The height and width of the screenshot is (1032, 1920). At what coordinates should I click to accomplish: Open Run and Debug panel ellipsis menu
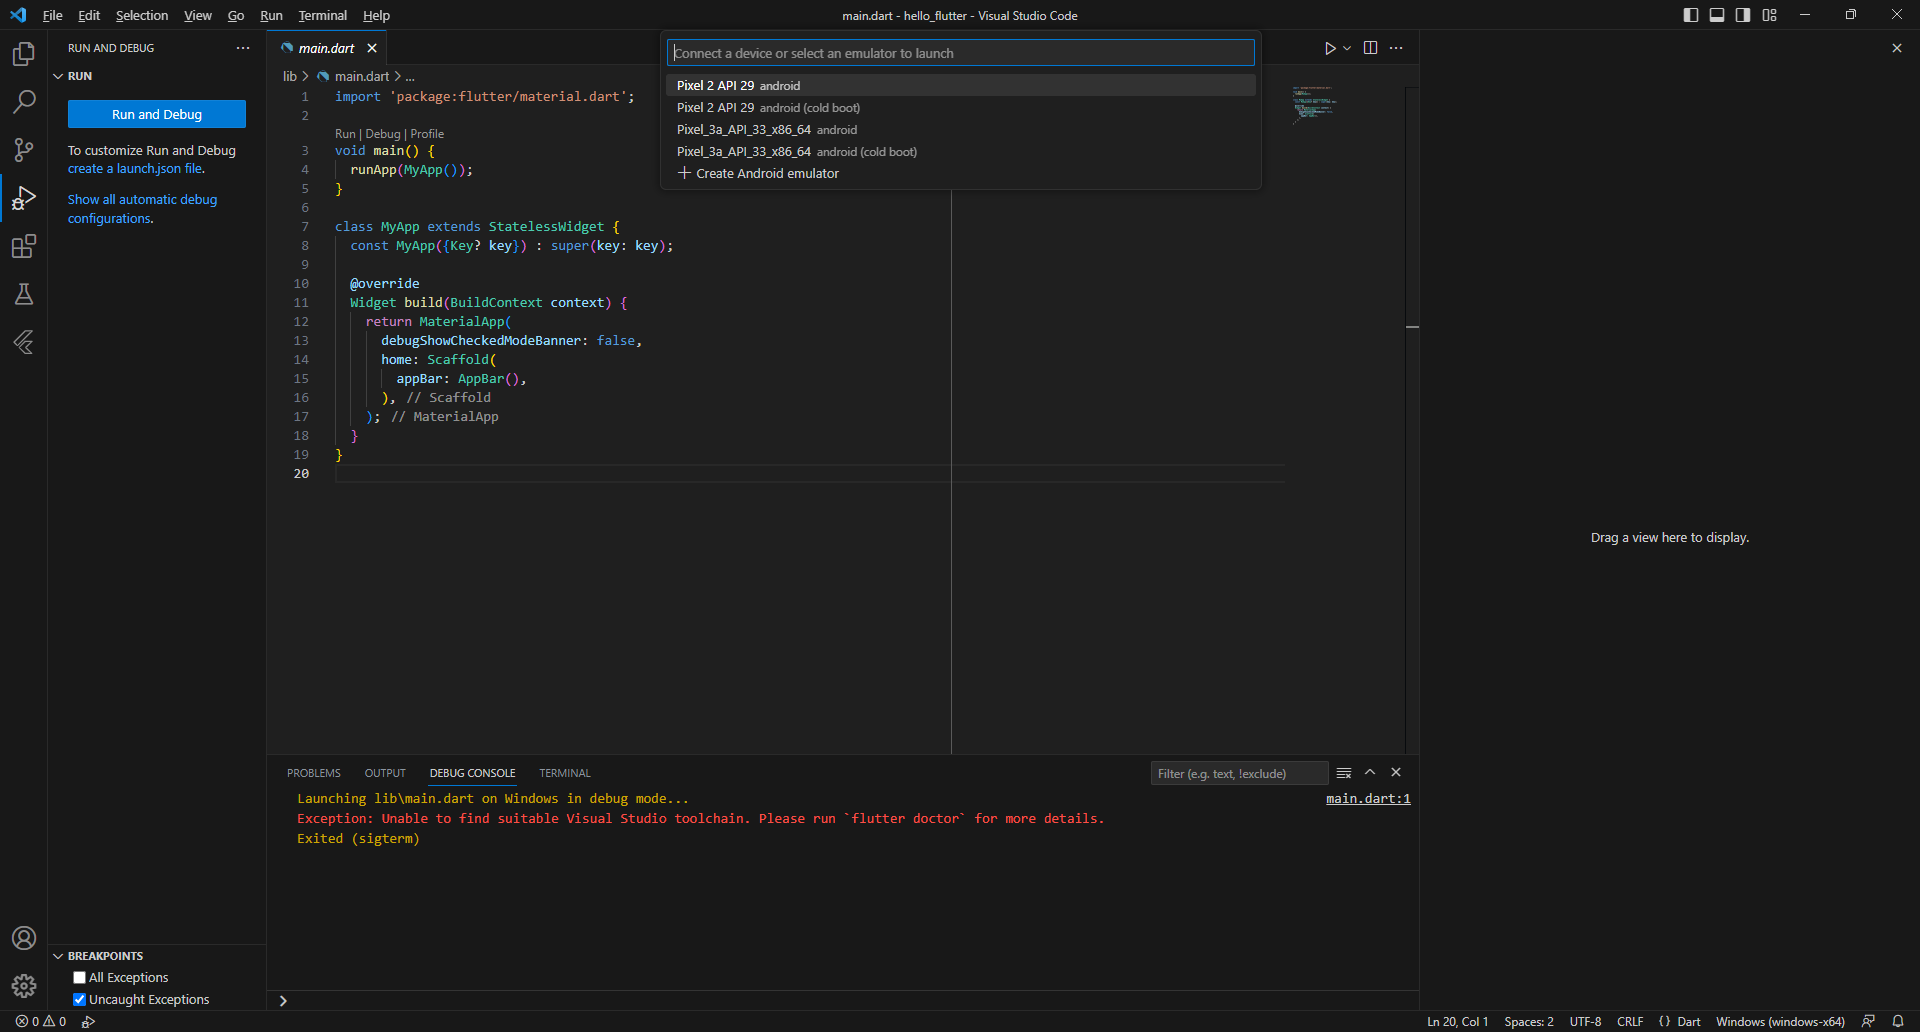(243, 48)
